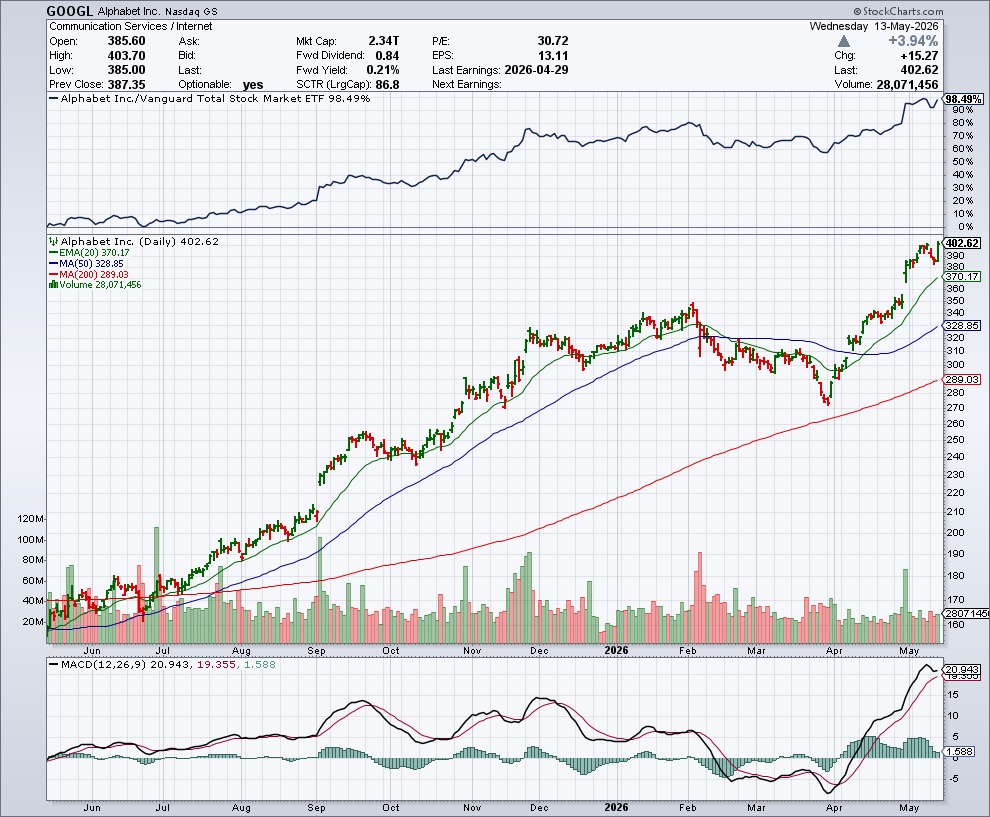Click the 328.85 MA(50) axis tag

962,326
